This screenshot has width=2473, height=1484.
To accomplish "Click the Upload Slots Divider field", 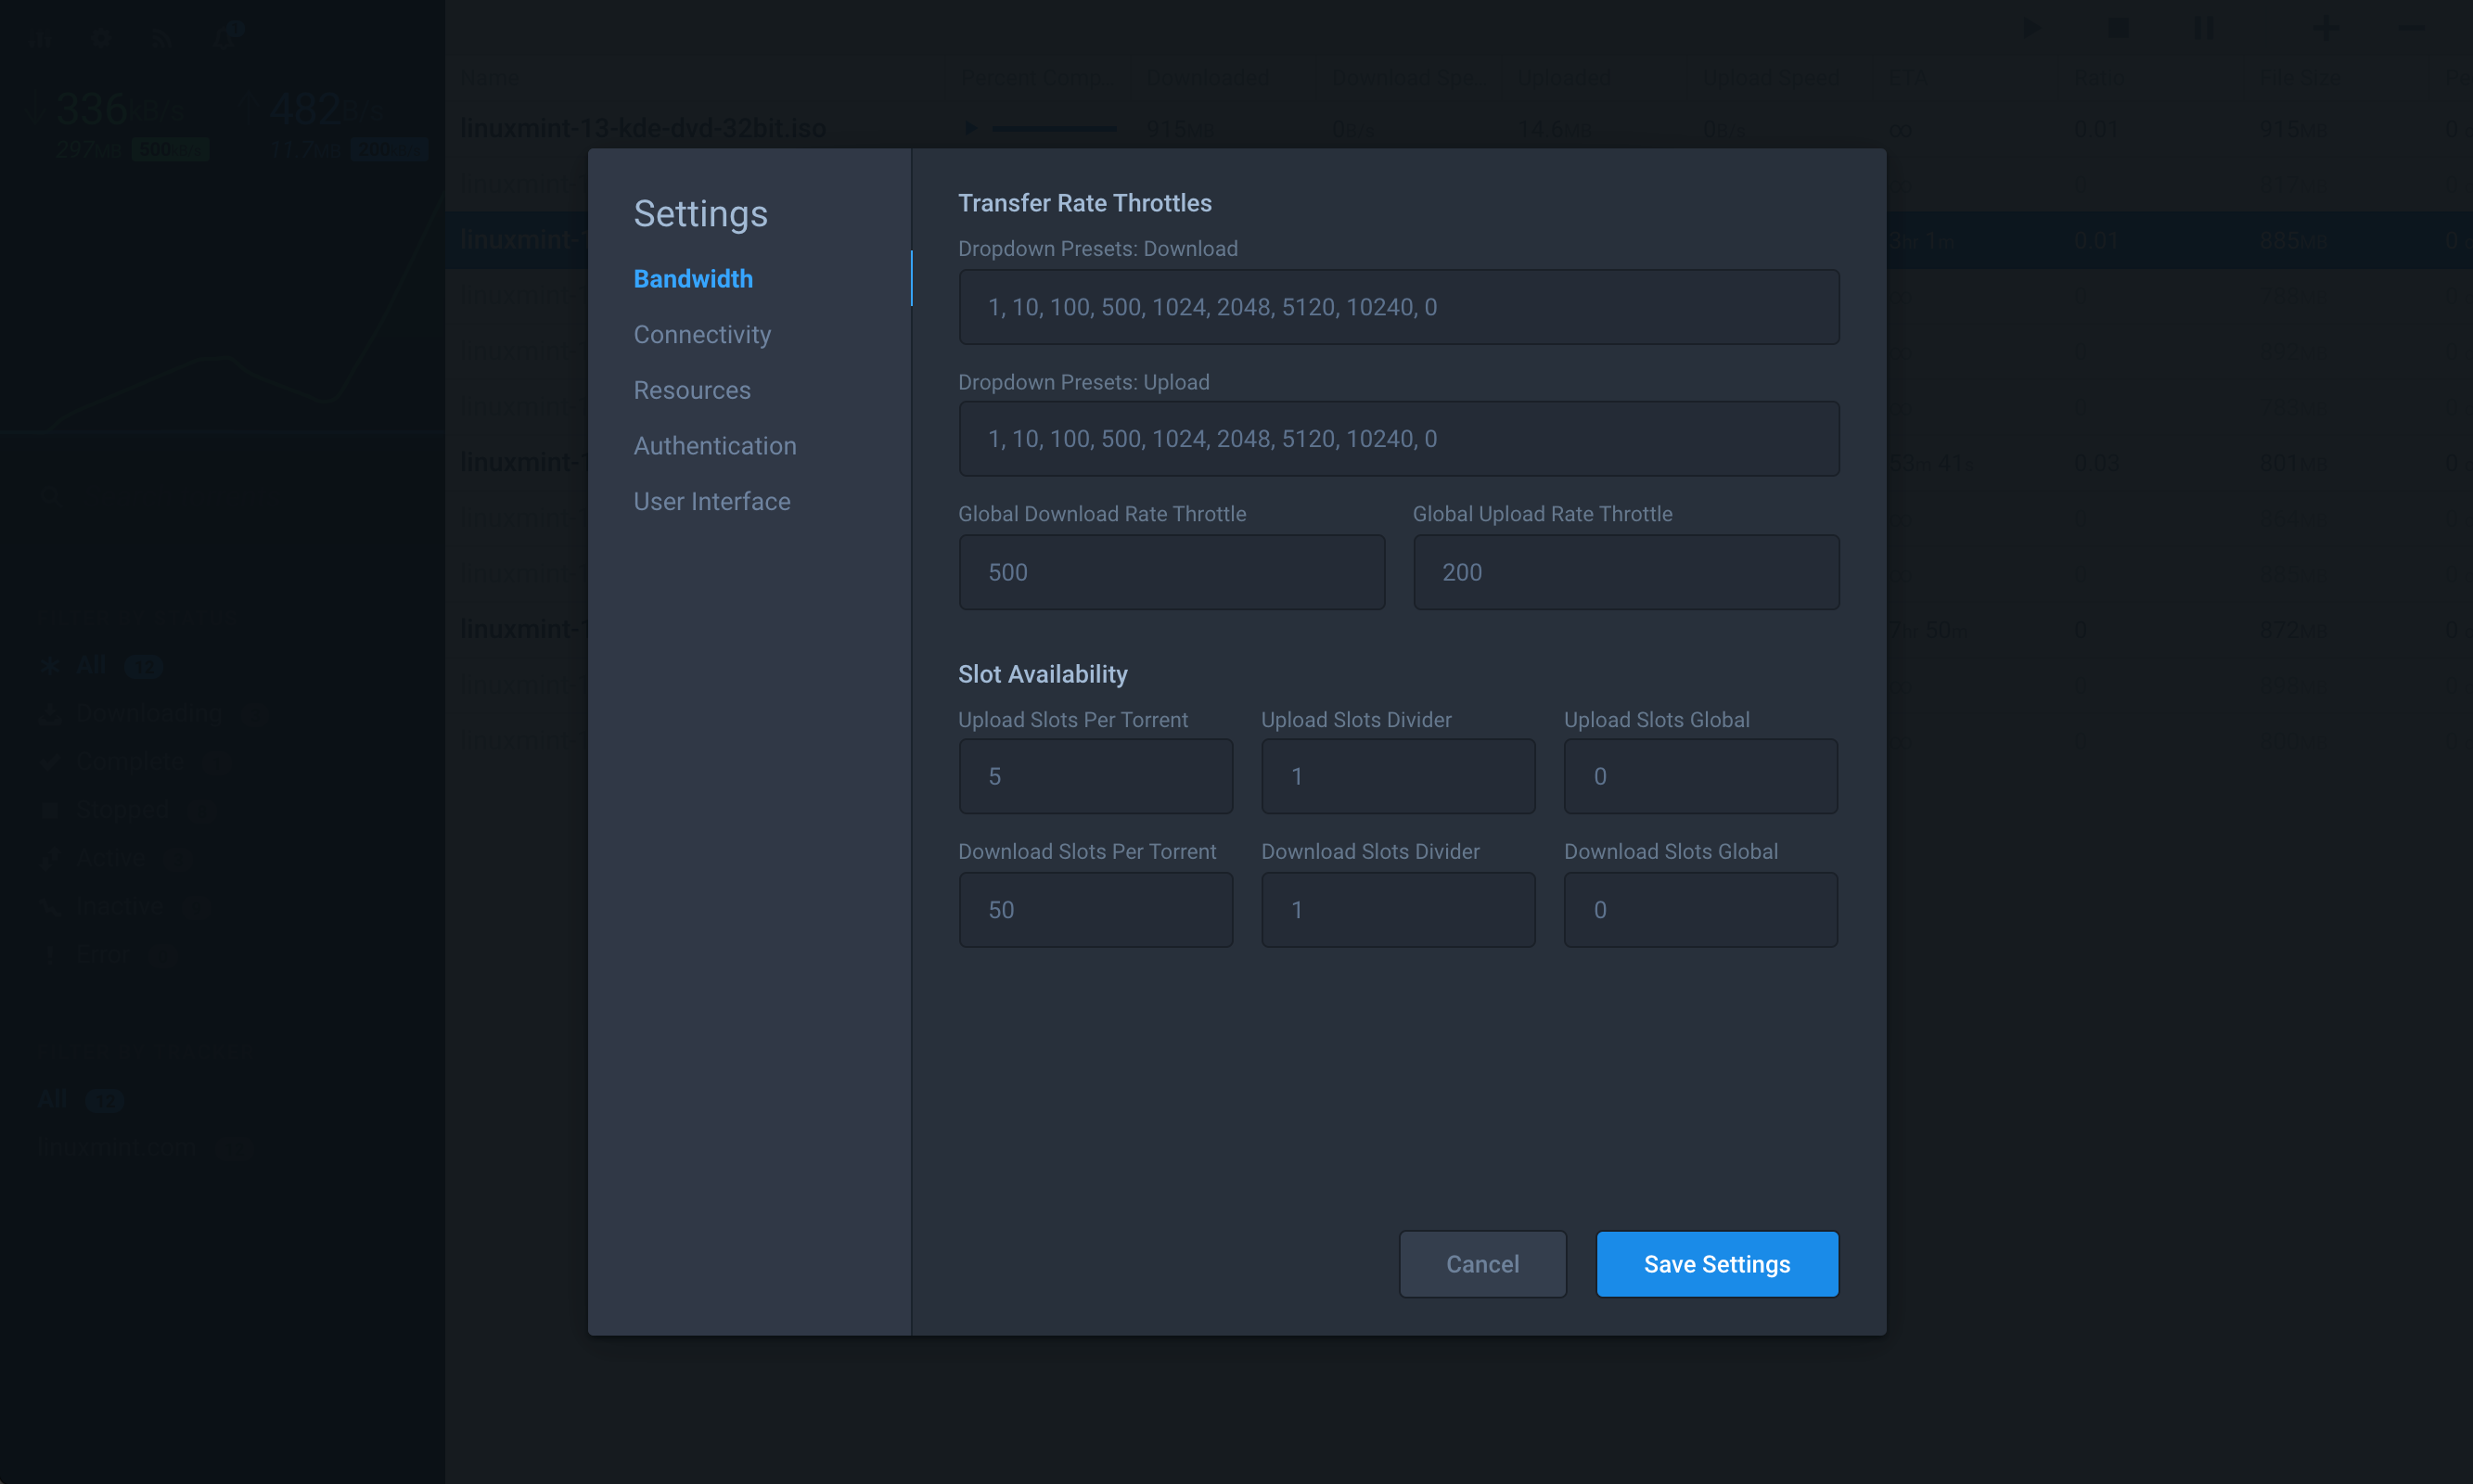I will [1397, 776].
